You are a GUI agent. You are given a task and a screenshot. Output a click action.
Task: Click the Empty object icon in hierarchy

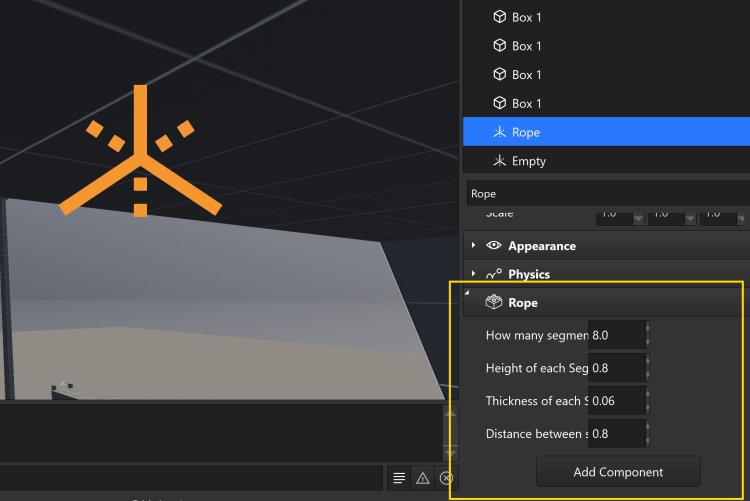(x=500, y=161)
